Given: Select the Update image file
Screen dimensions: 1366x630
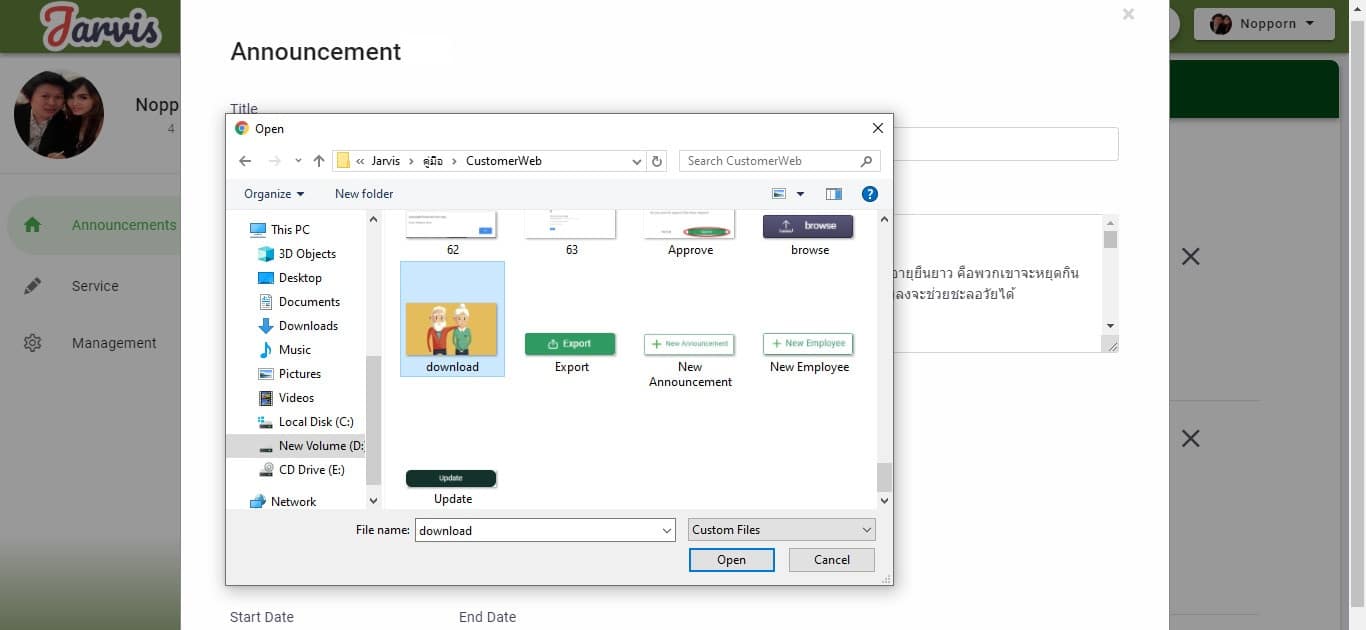Looking at the screenshot, I should pos(452,486).
